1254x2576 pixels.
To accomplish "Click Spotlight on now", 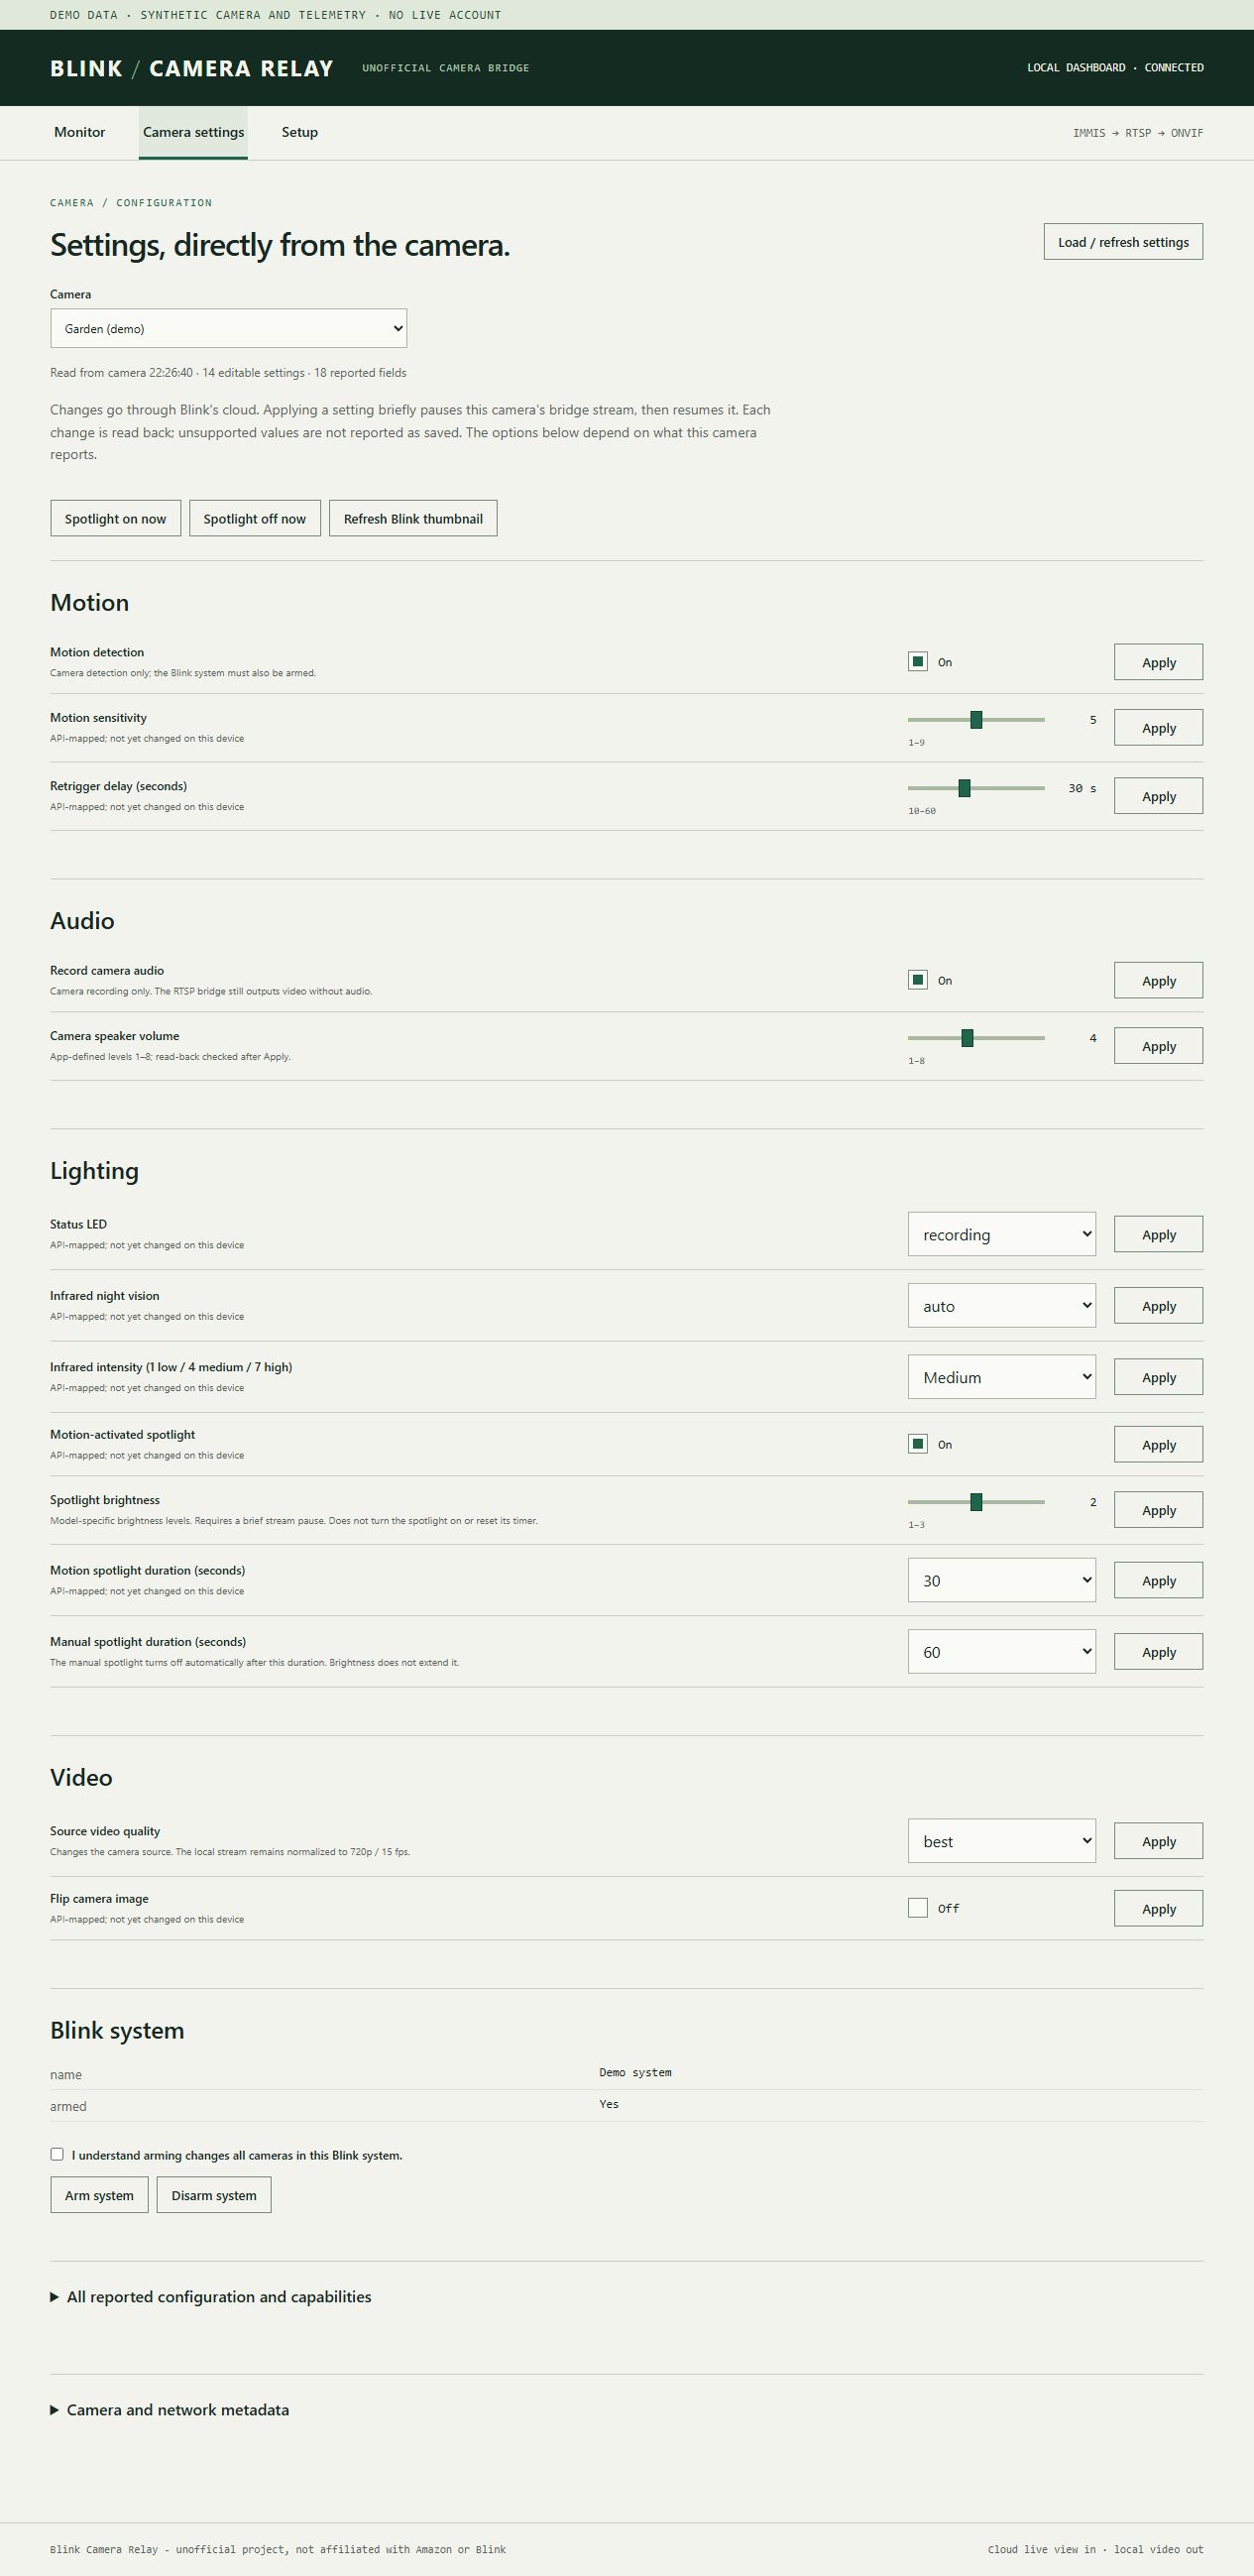I will (115, 518).
